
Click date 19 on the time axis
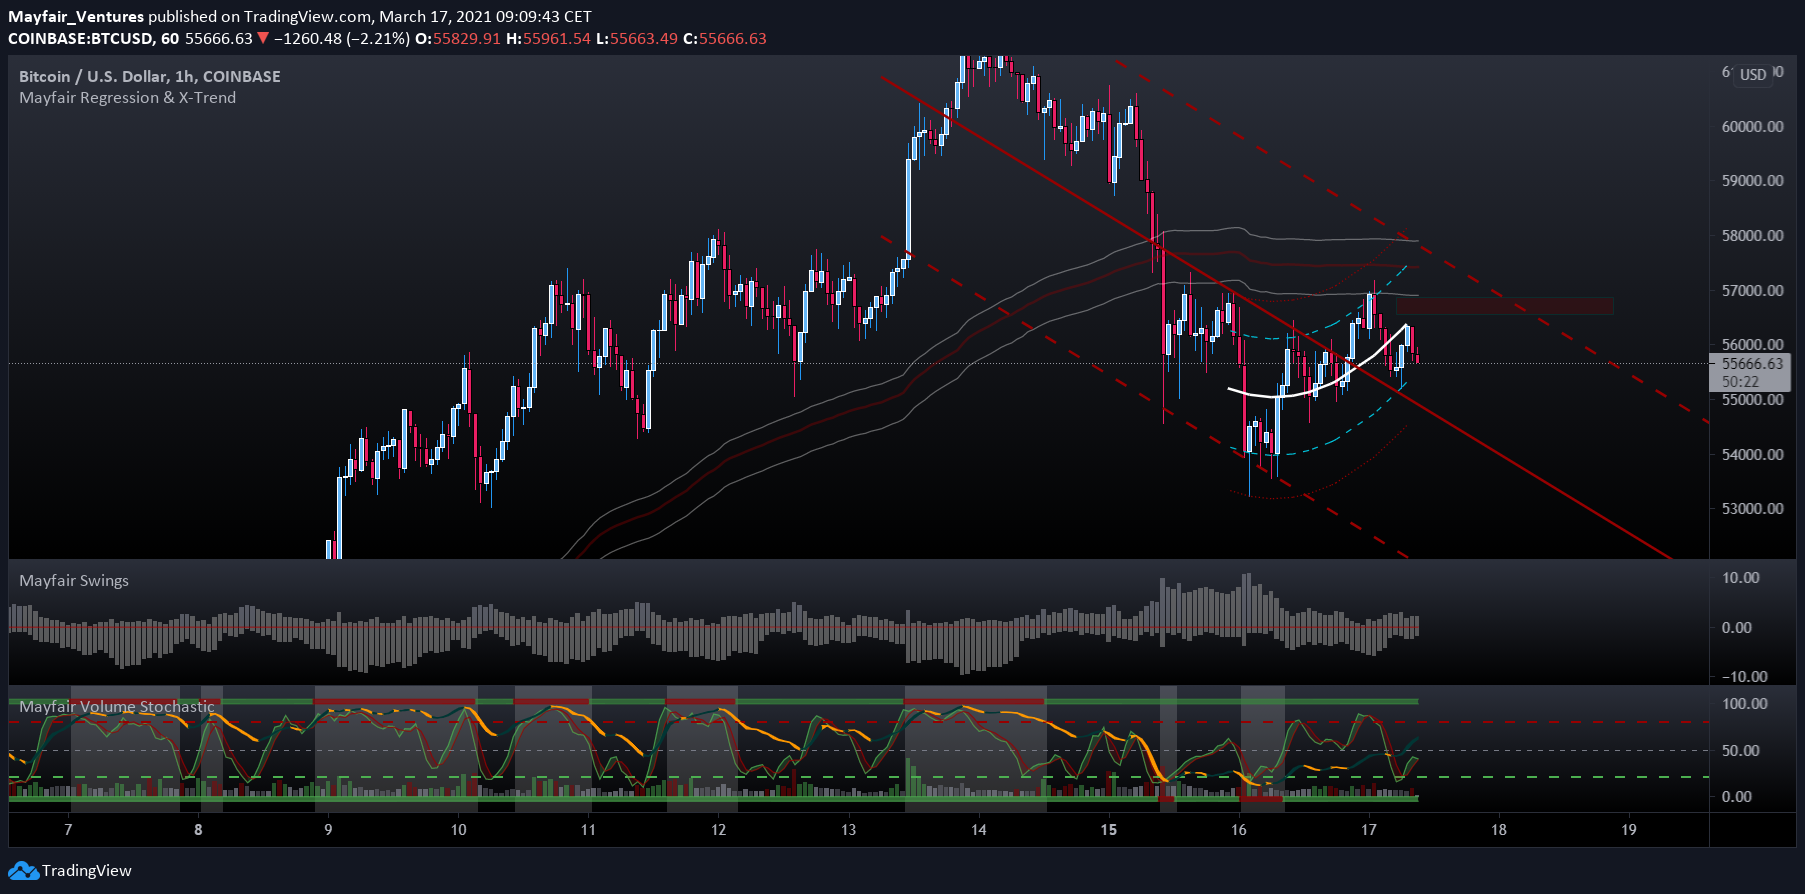[x=1629, y=830]
